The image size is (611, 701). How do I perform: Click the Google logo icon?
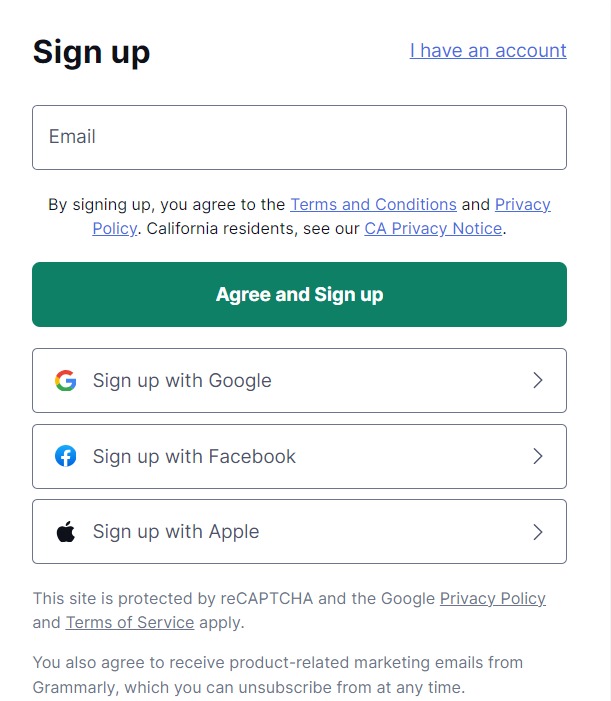pyautogui.click(x=66, y=380)
